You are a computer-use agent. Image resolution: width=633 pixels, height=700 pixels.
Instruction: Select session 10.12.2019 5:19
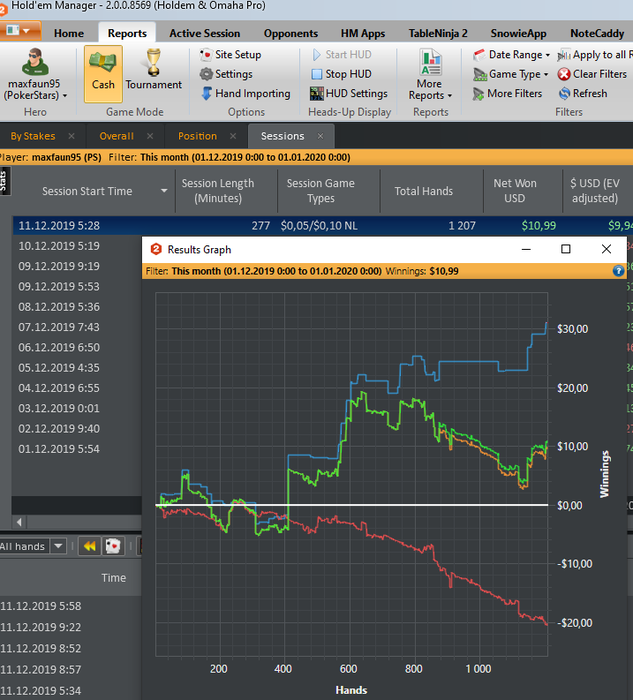click(59, 246)
